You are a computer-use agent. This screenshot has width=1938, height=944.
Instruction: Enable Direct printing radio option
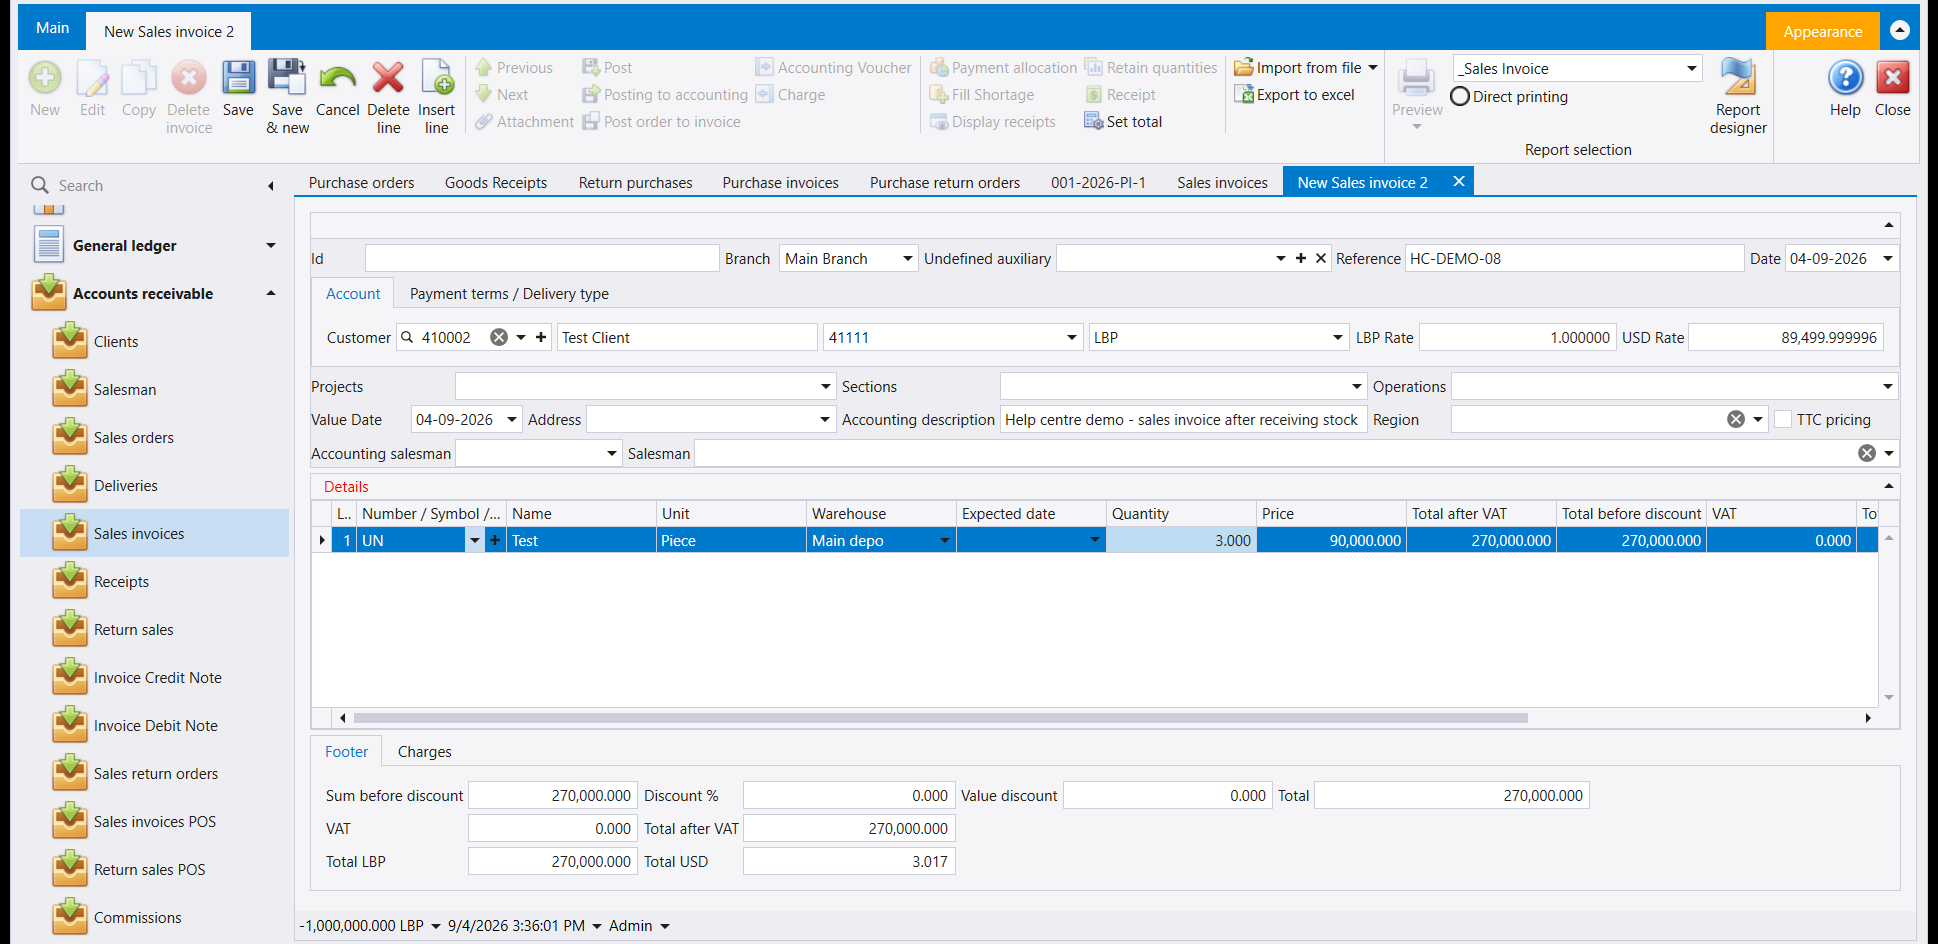[x=1460, y=96]
